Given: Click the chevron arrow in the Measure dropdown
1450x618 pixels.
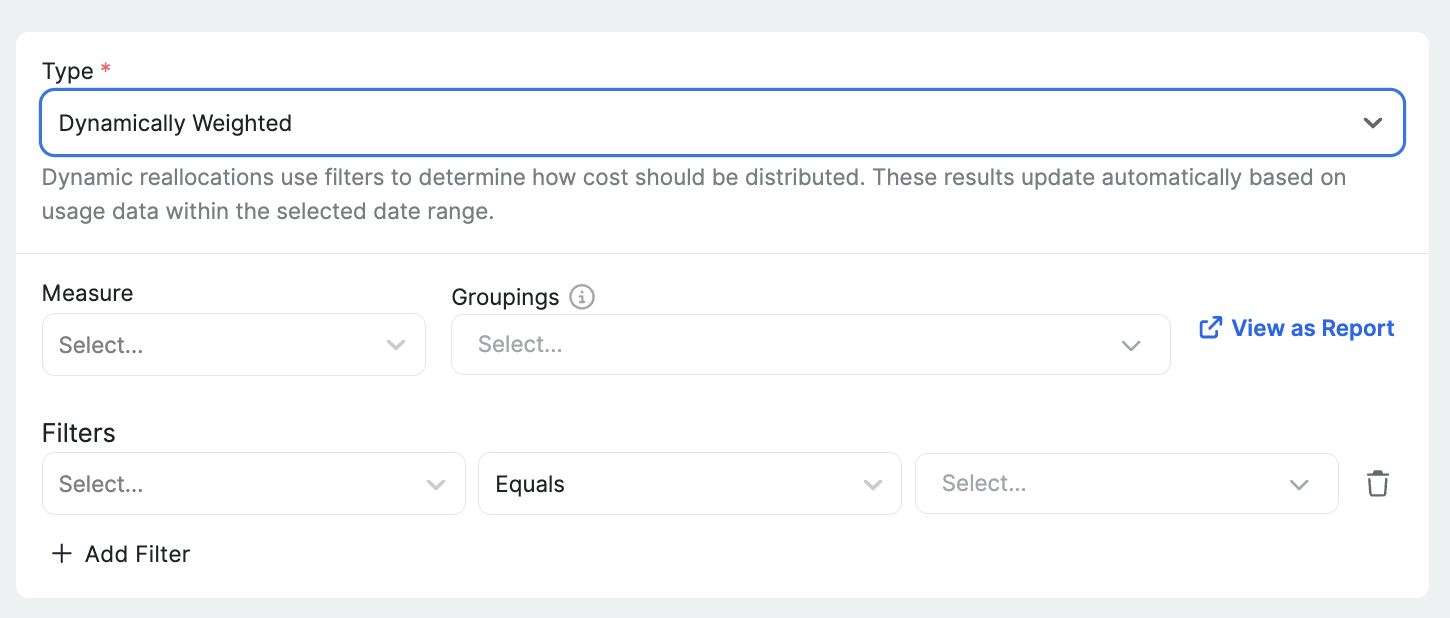Looking at the screenshot, I should (x=396, y=345).
